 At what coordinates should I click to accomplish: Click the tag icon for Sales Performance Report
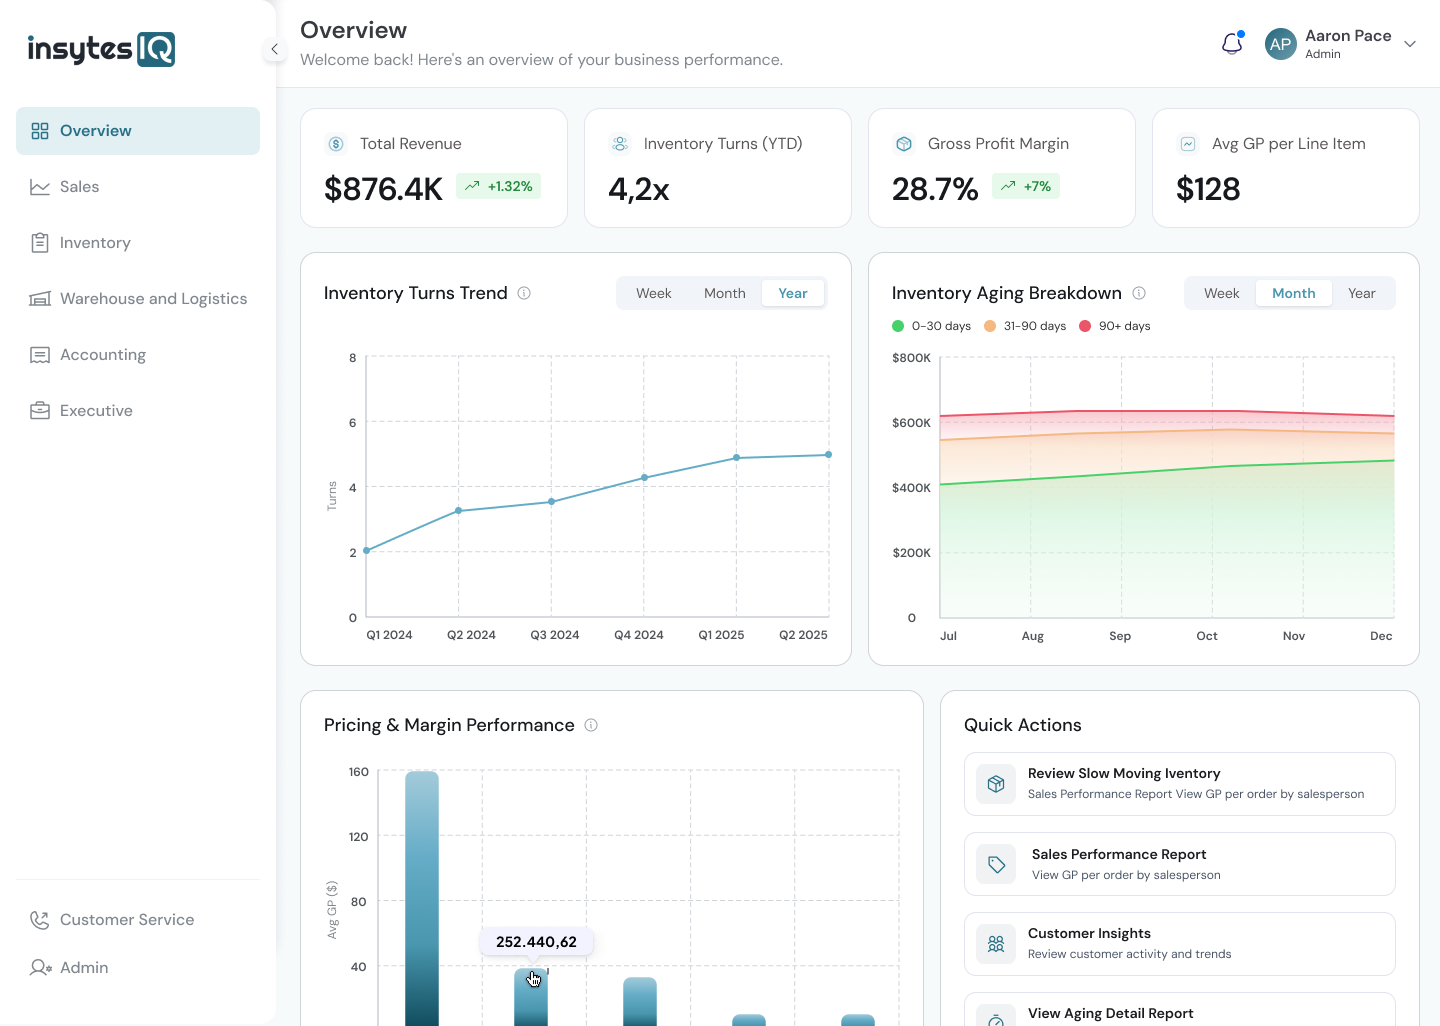995,864
